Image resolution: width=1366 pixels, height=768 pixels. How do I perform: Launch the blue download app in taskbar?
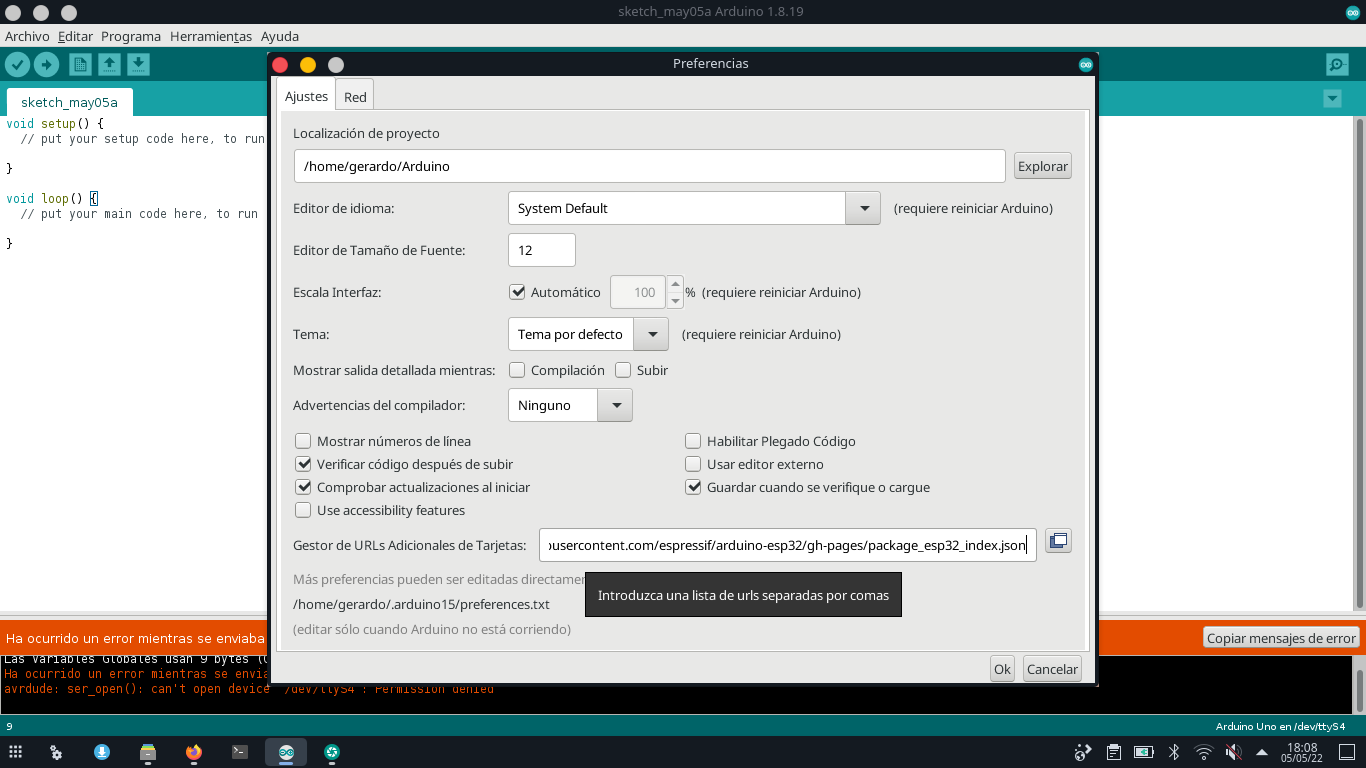pyautogui.click(x=102, y=752)
